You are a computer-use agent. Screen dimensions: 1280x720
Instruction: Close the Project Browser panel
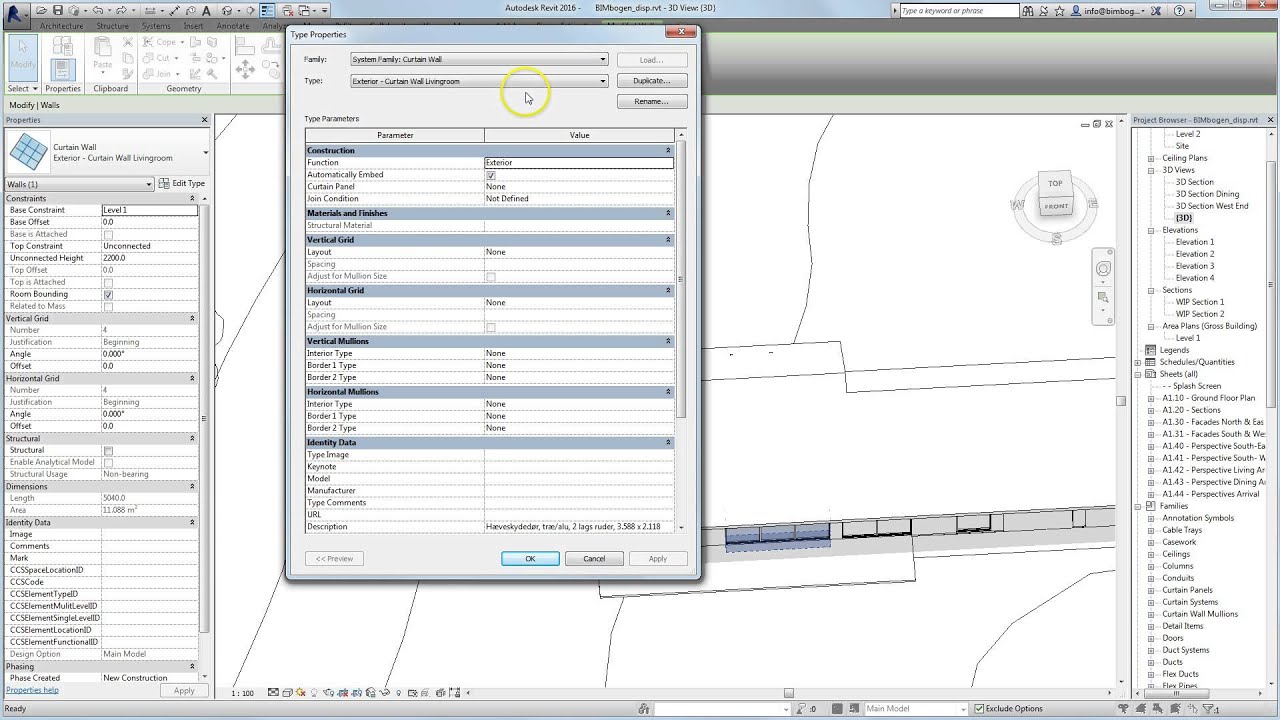point(1271,120)
